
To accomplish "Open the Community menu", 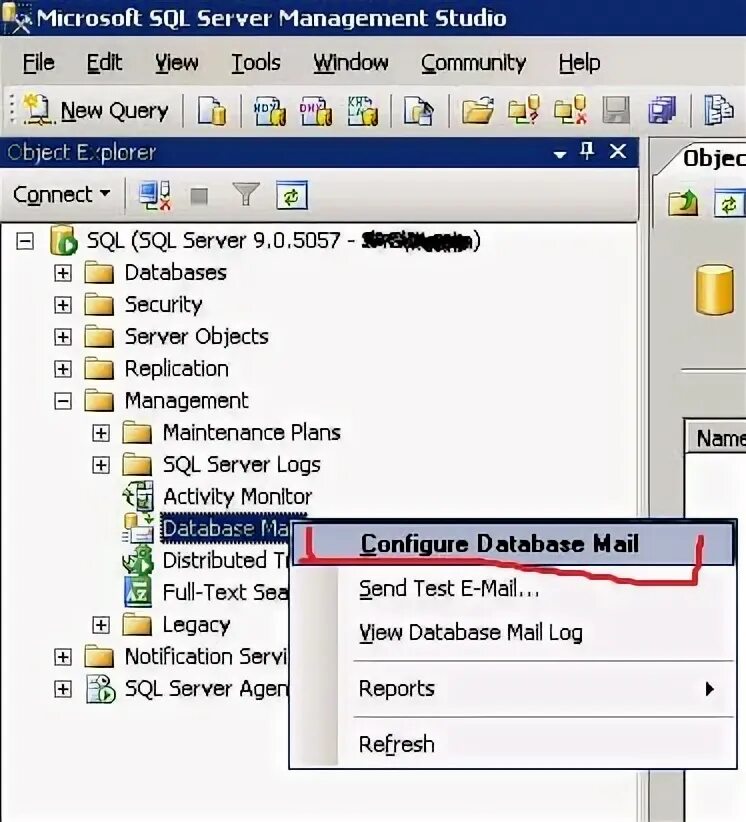I will tap(473, 63).
